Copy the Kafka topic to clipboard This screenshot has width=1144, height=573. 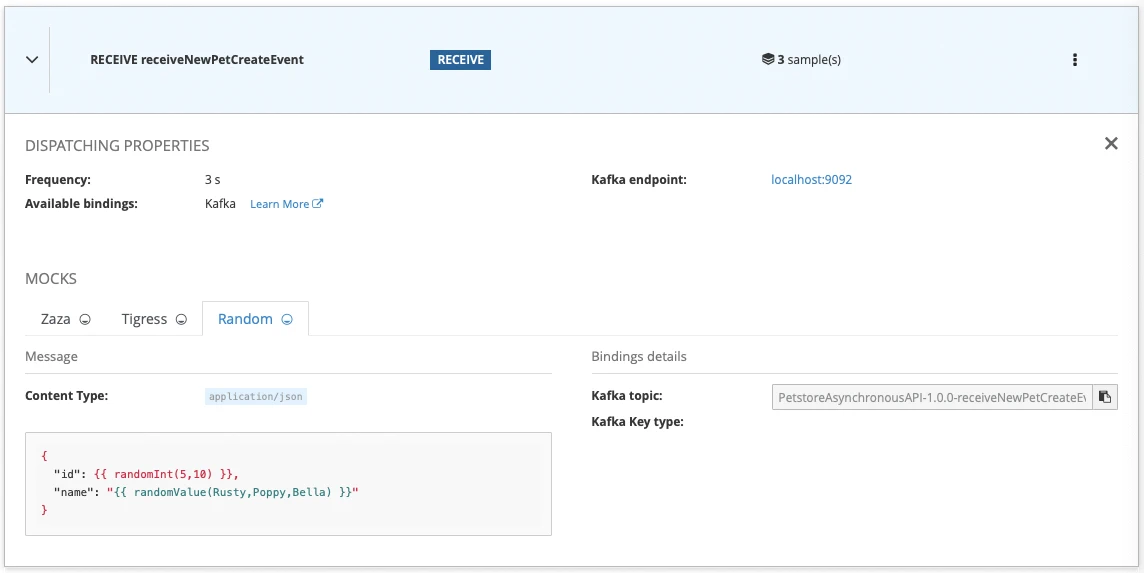[x=1104, y=397]
